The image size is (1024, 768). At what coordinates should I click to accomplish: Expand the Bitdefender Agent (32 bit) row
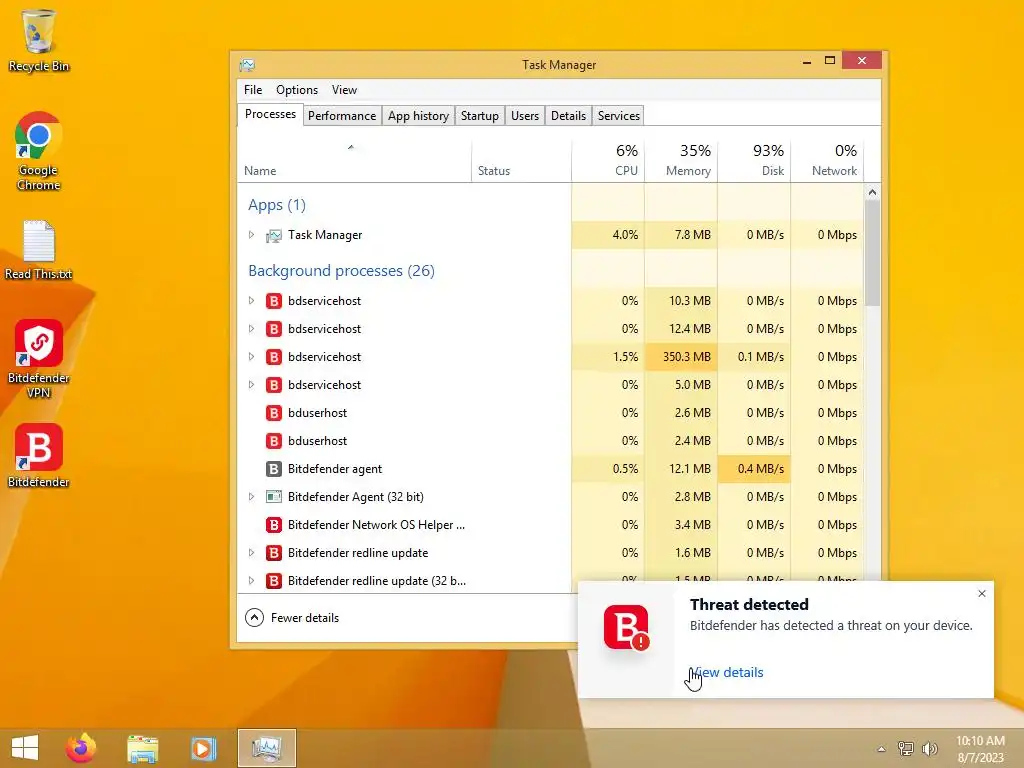(251, 497)
